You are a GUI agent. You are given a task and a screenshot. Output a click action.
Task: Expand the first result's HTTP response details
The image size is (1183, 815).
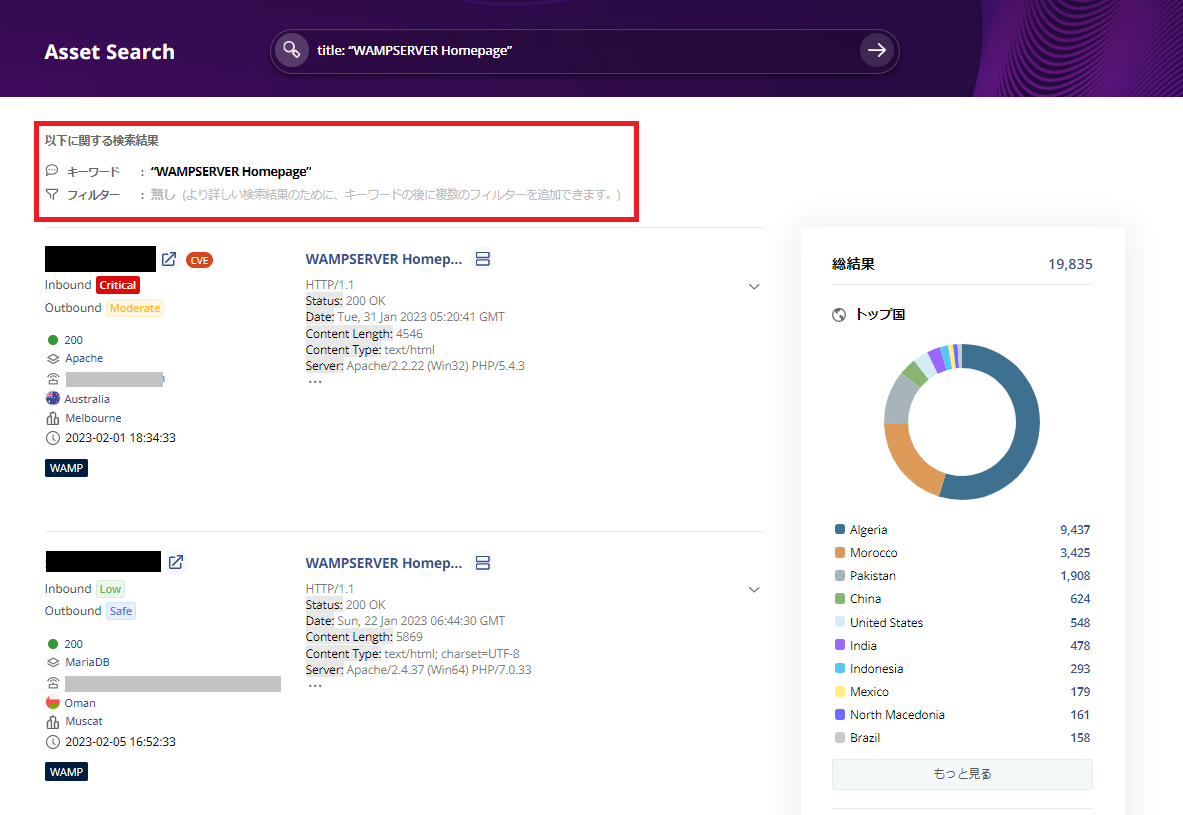(754, 287)
